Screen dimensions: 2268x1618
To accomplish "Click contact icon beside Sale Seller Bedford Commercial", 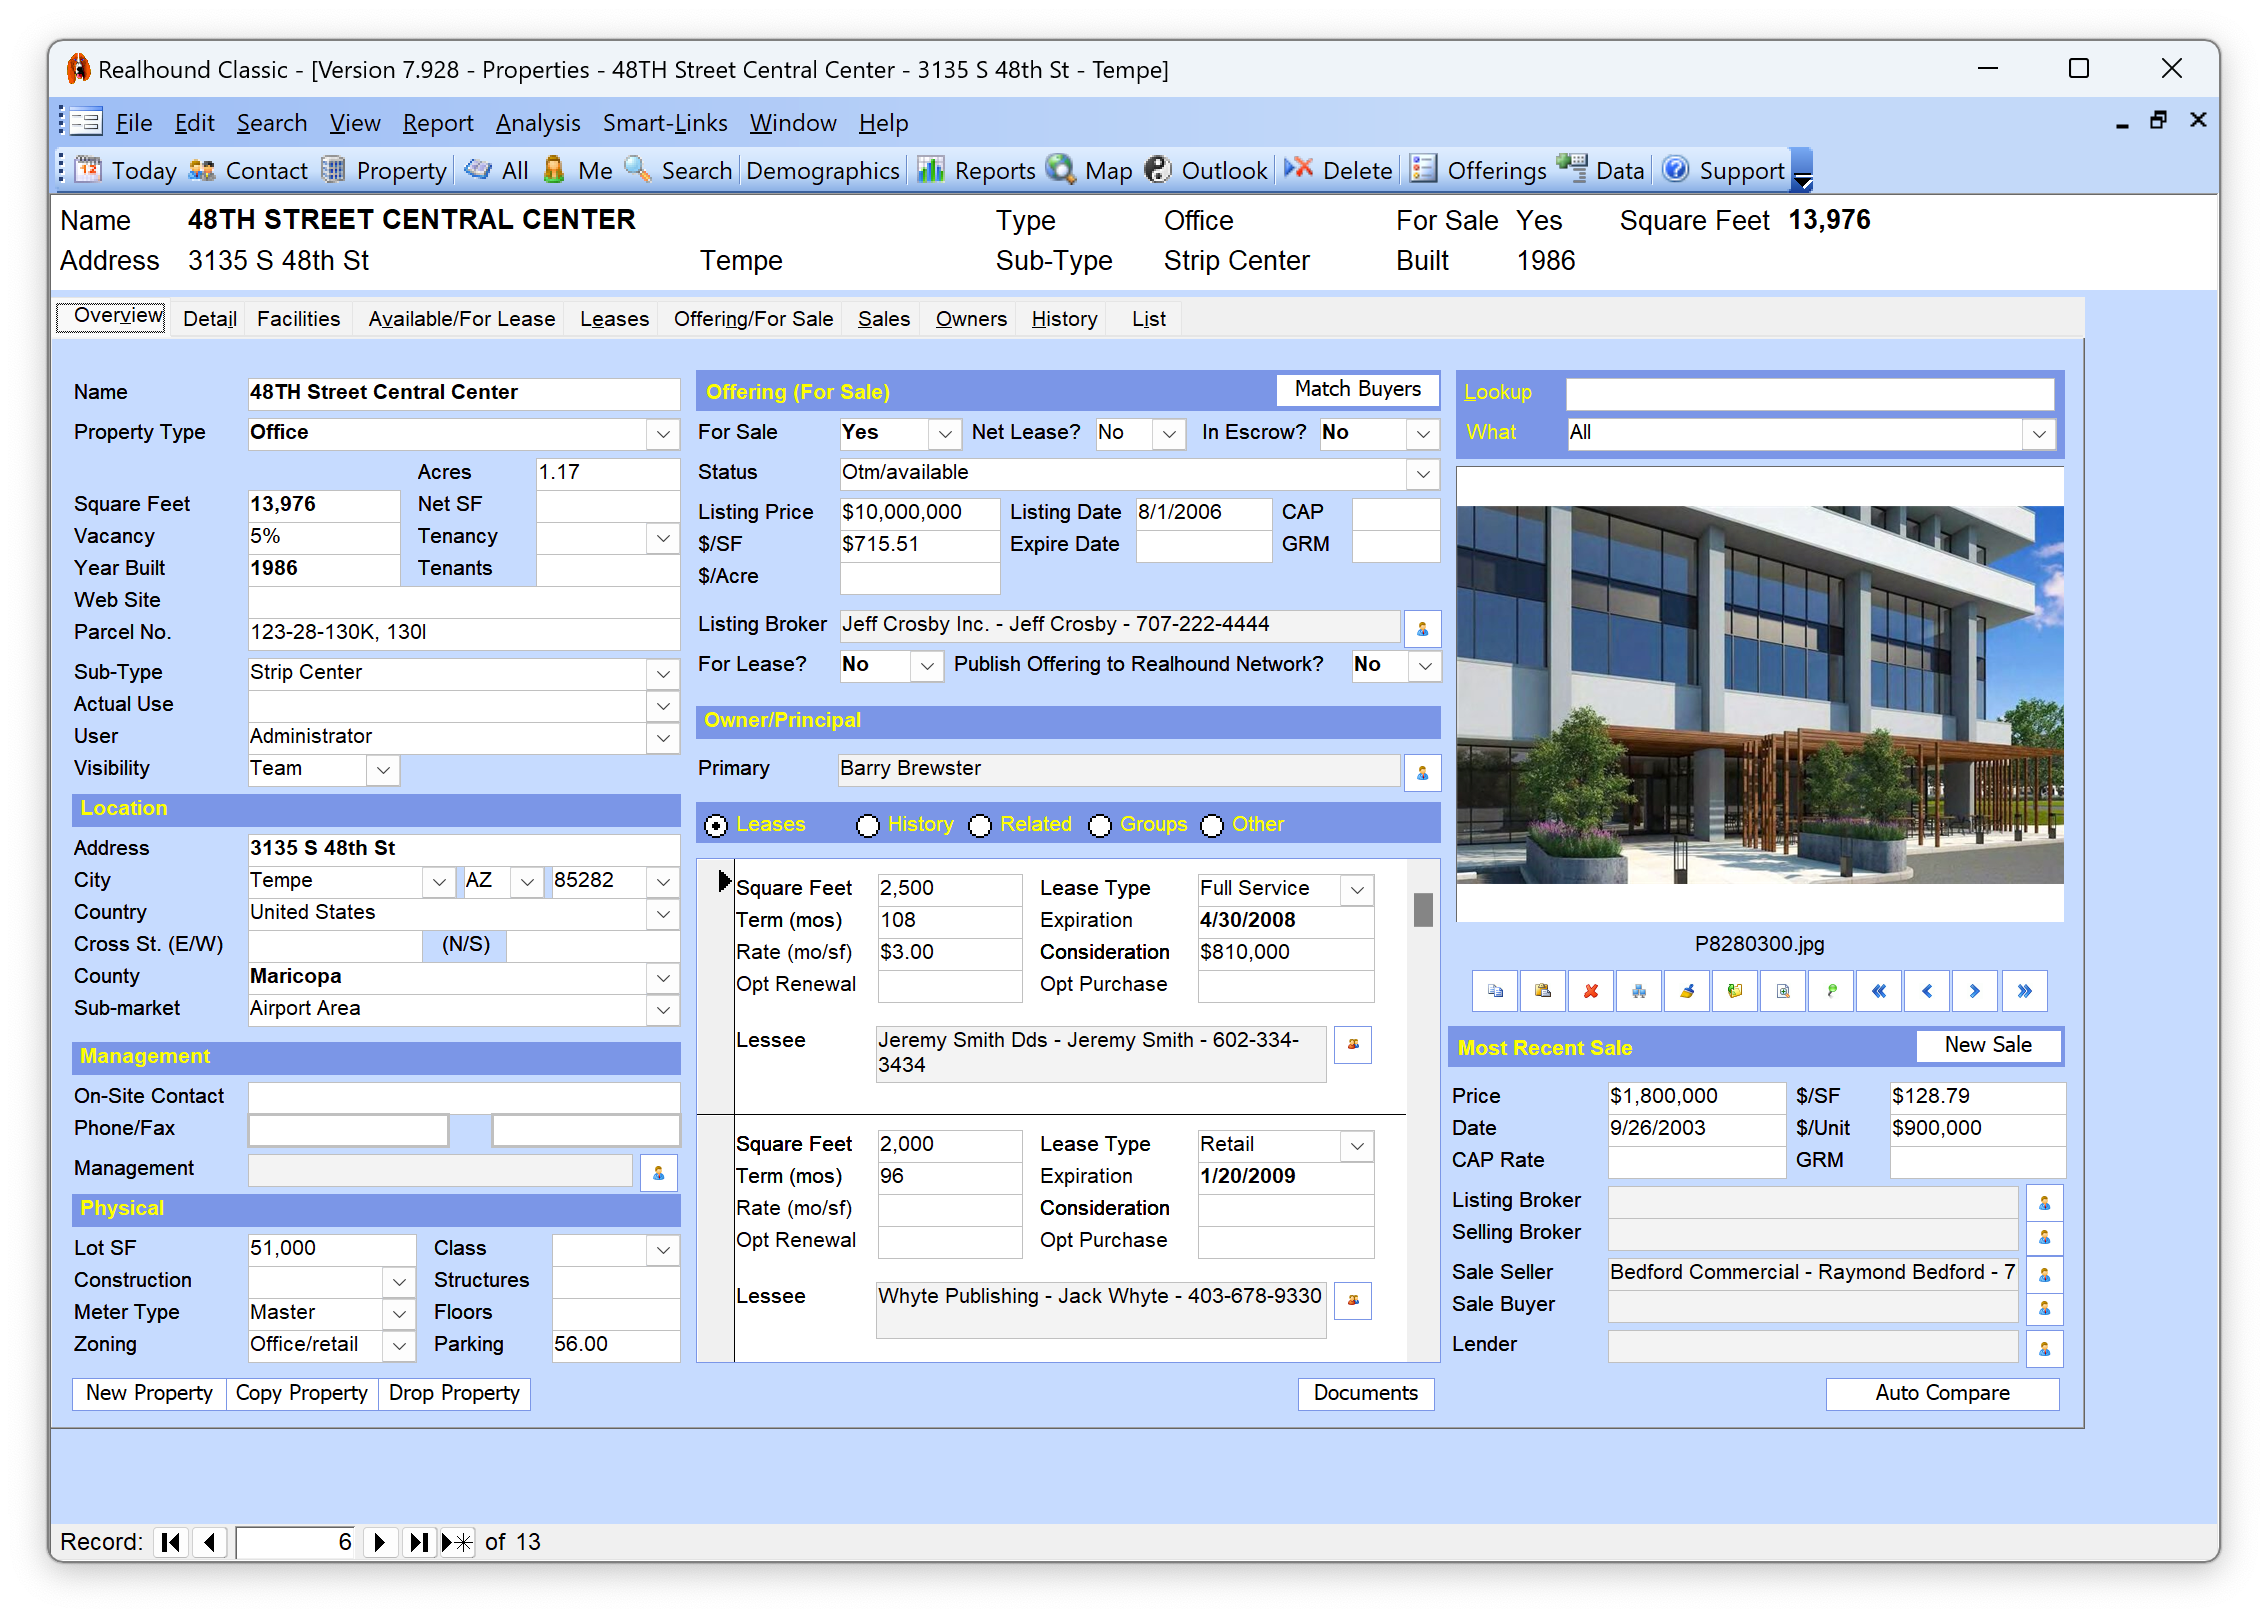I will [2045, 1274].
